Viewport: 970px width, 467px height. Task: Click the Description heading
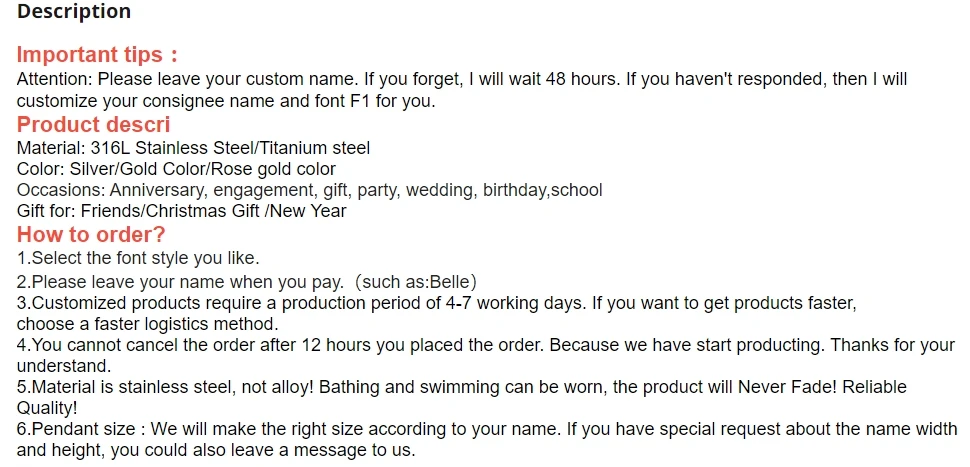[74, 11]
